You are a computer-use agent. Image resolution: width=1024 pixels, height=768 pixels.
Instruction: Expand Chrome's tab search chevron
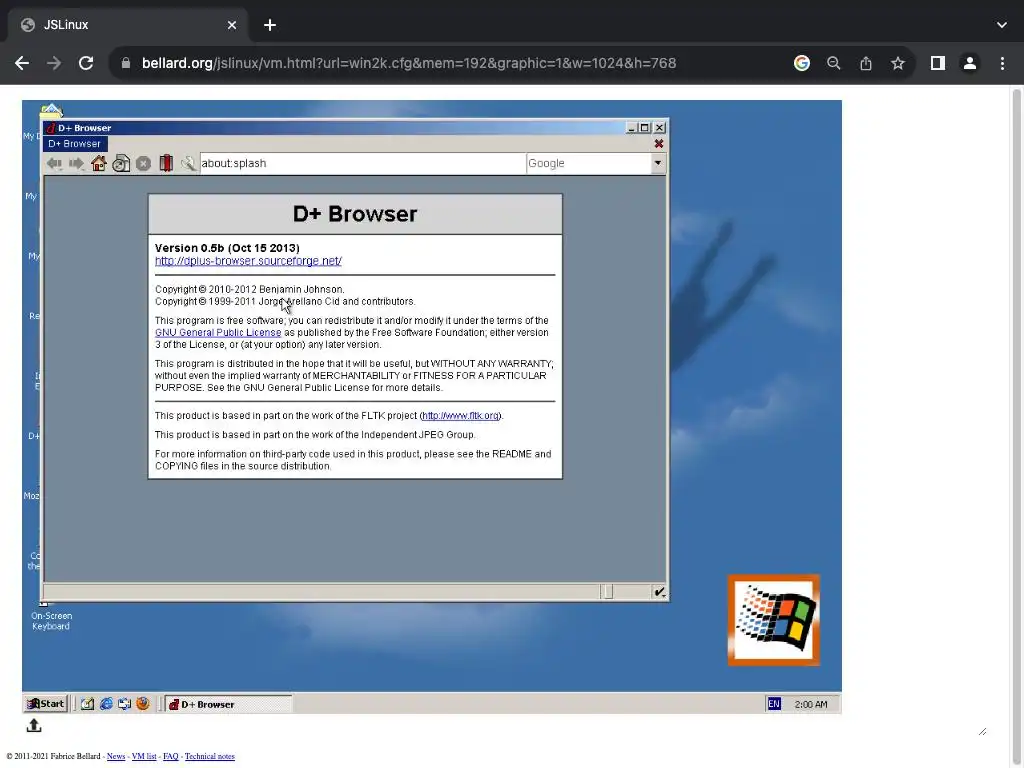(x=1002, y=25)
